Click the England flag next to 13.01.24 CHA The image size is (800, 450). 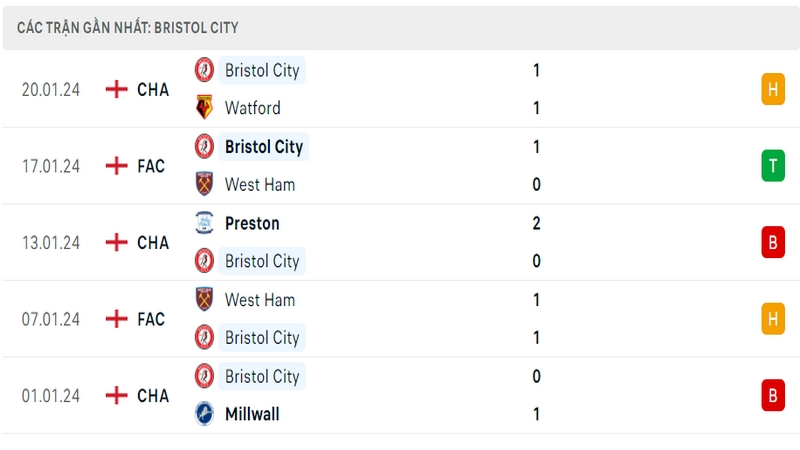tap(116, 242)
